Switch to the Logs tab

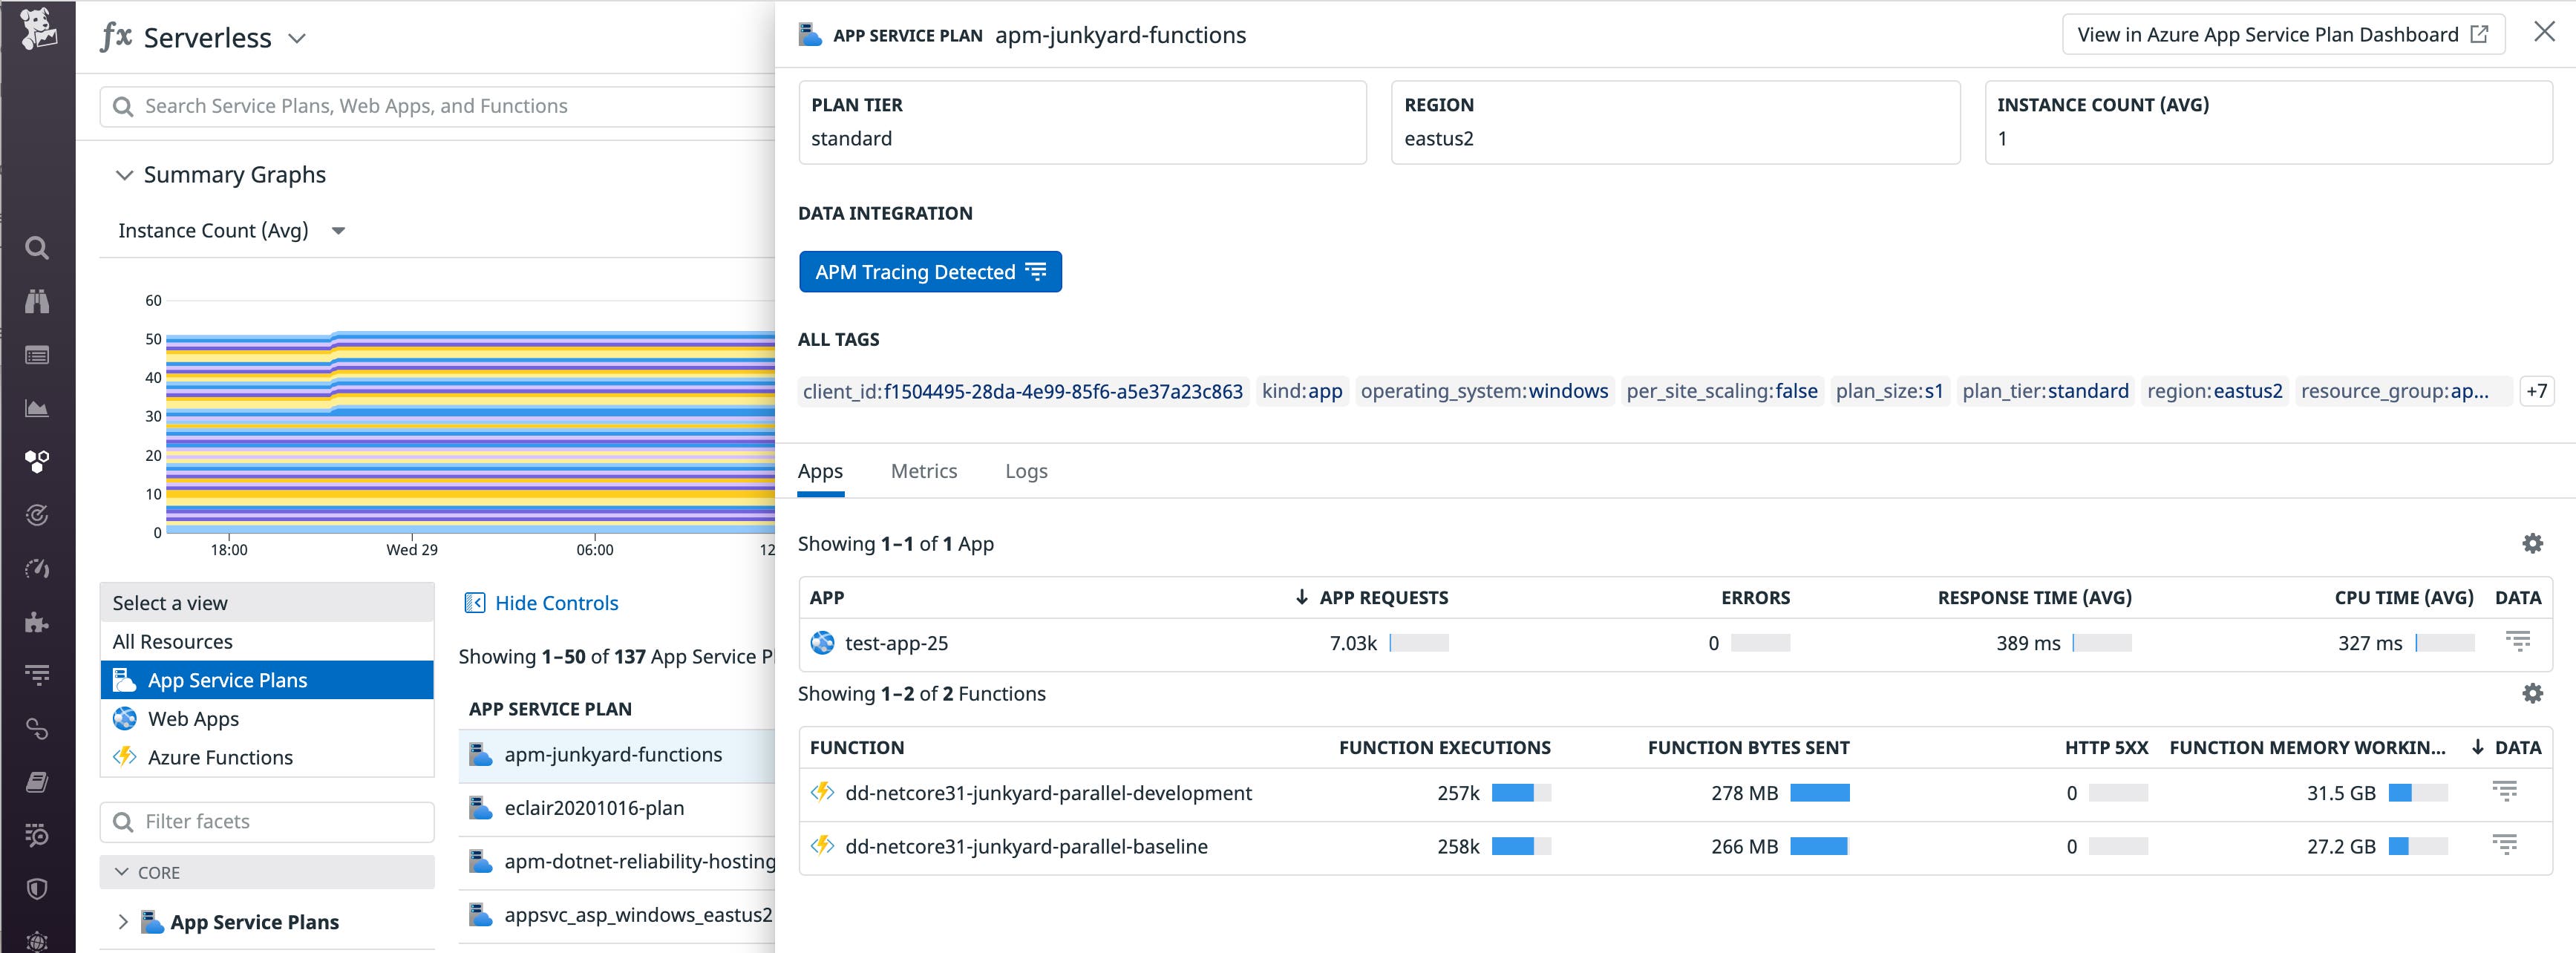pyautogui.click(x=1026, y=471)
